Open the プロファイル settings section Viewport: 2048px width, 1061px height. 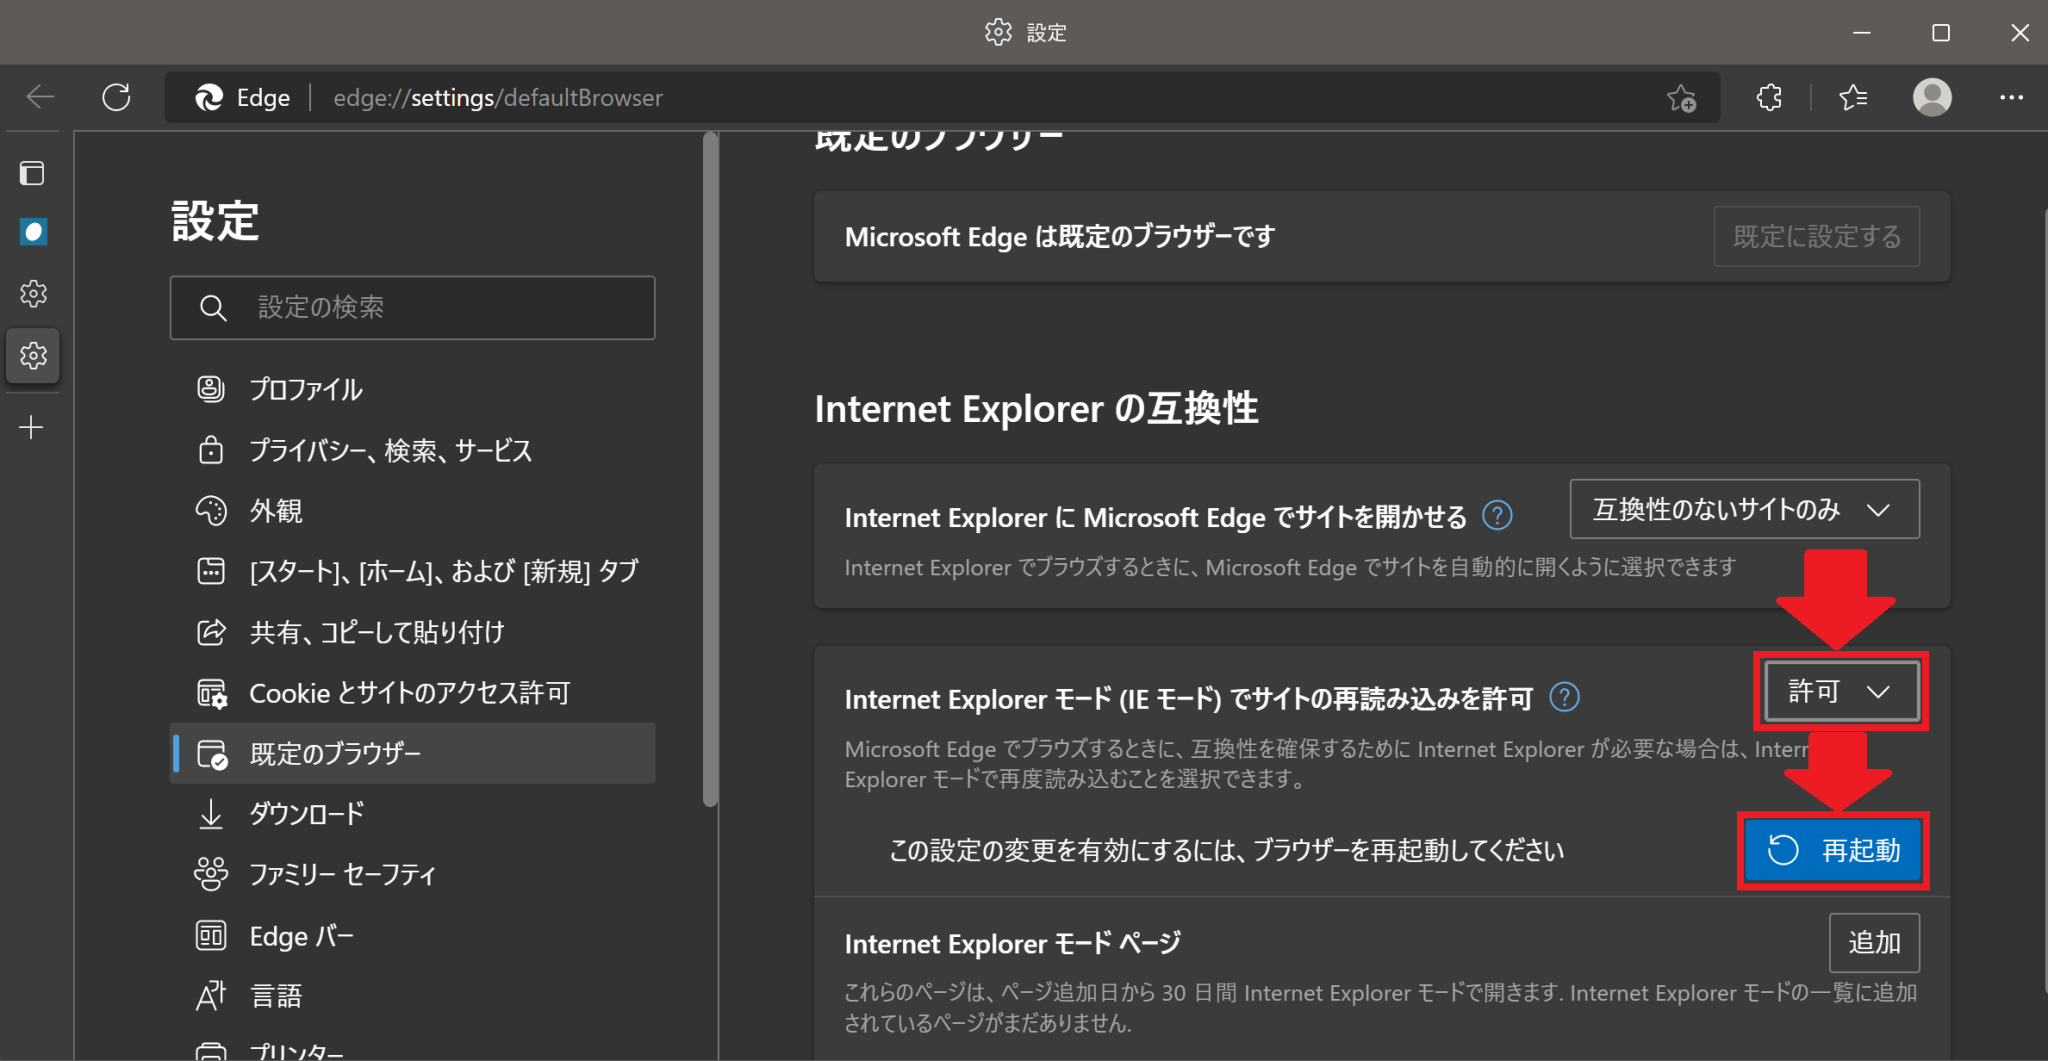(x=305, y=389)
